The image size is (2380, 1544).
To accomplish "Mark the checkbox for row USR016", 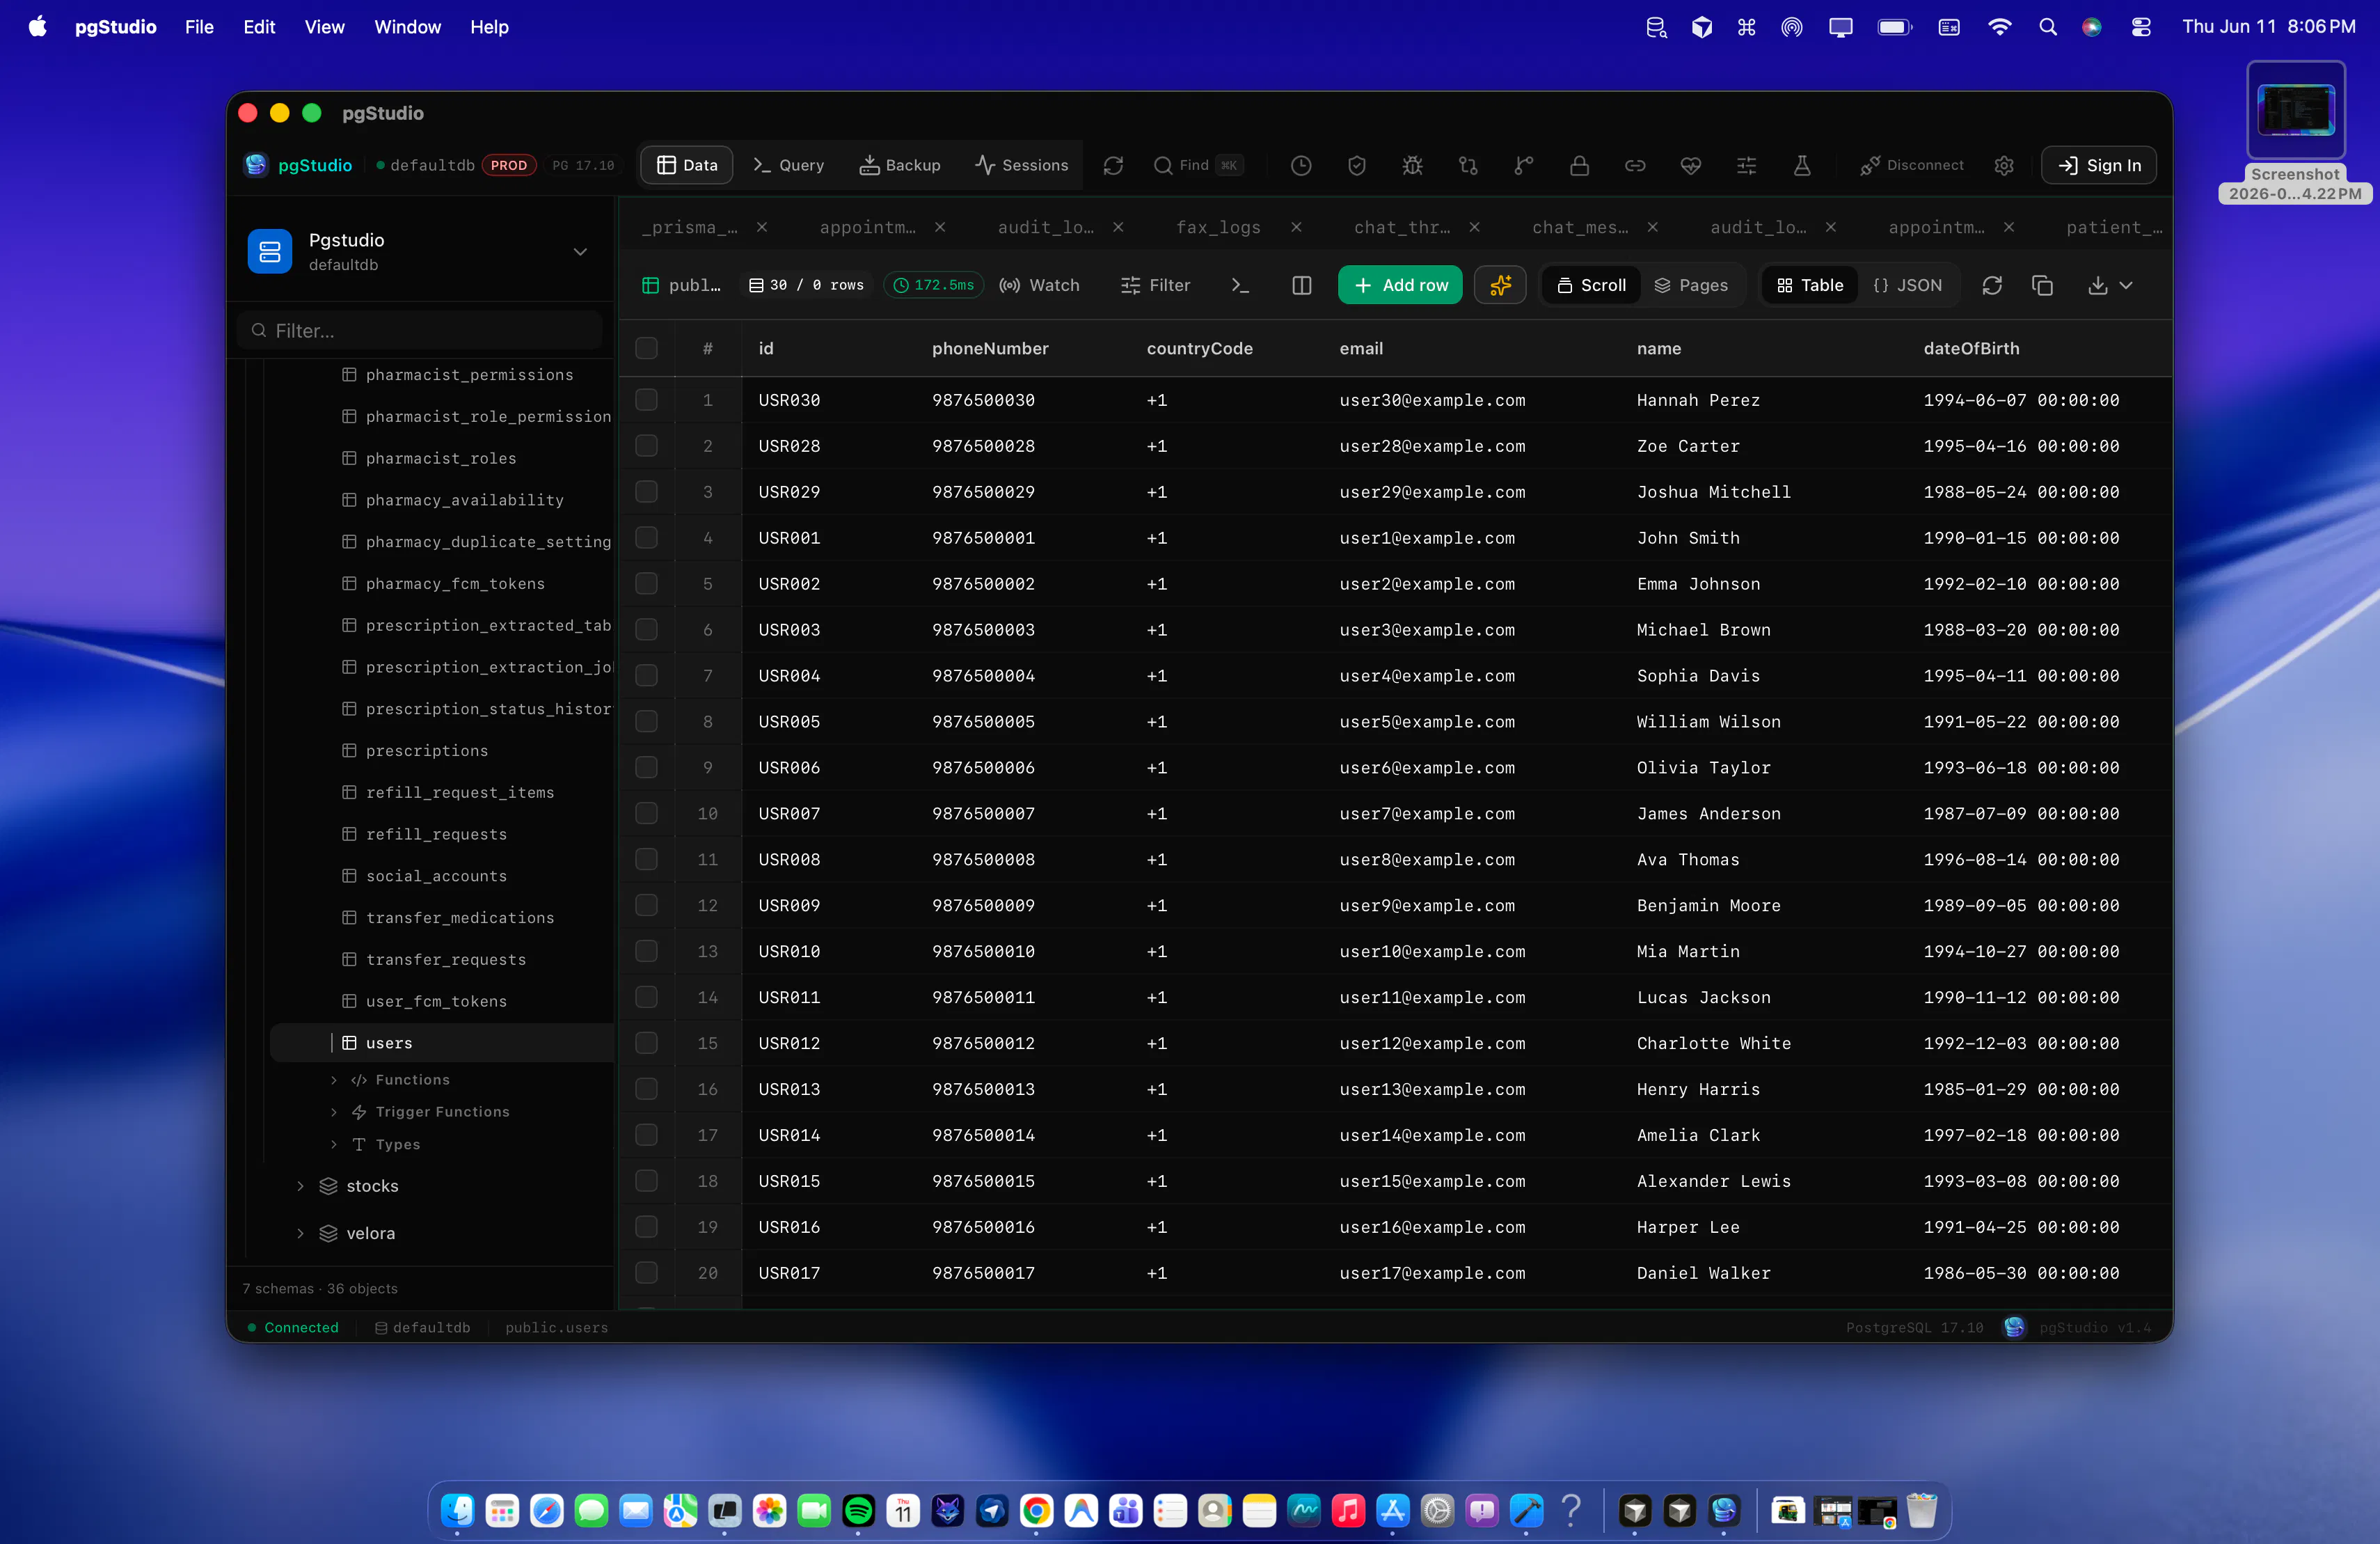I will point(647,1227).
